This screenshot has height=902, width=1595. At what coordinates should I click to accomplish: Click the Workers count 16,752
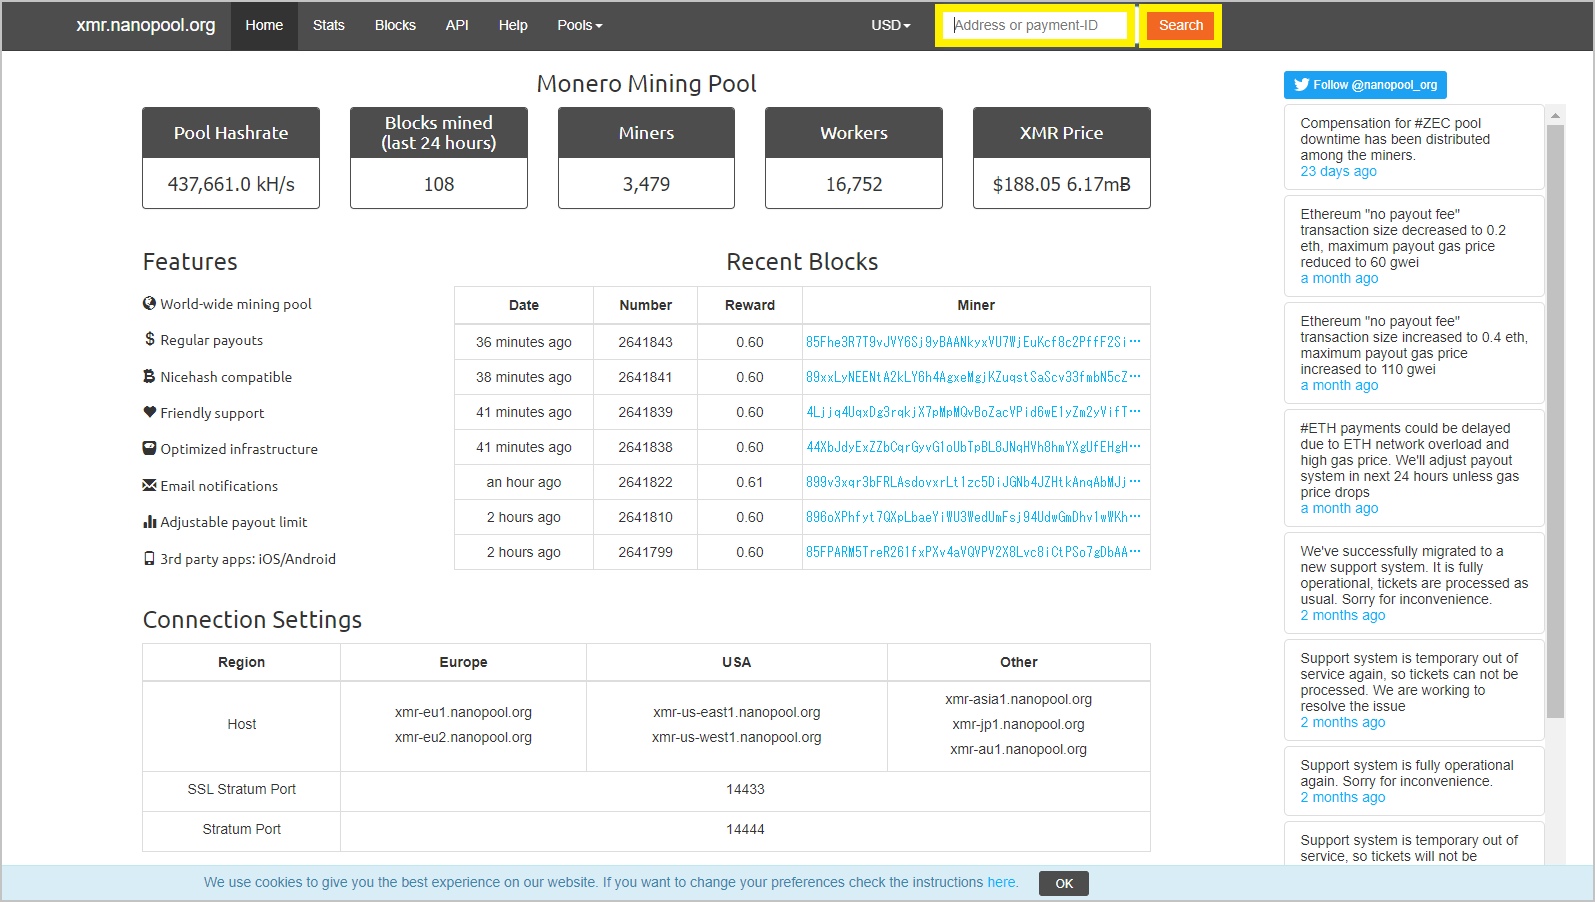(x=854, y=184)
